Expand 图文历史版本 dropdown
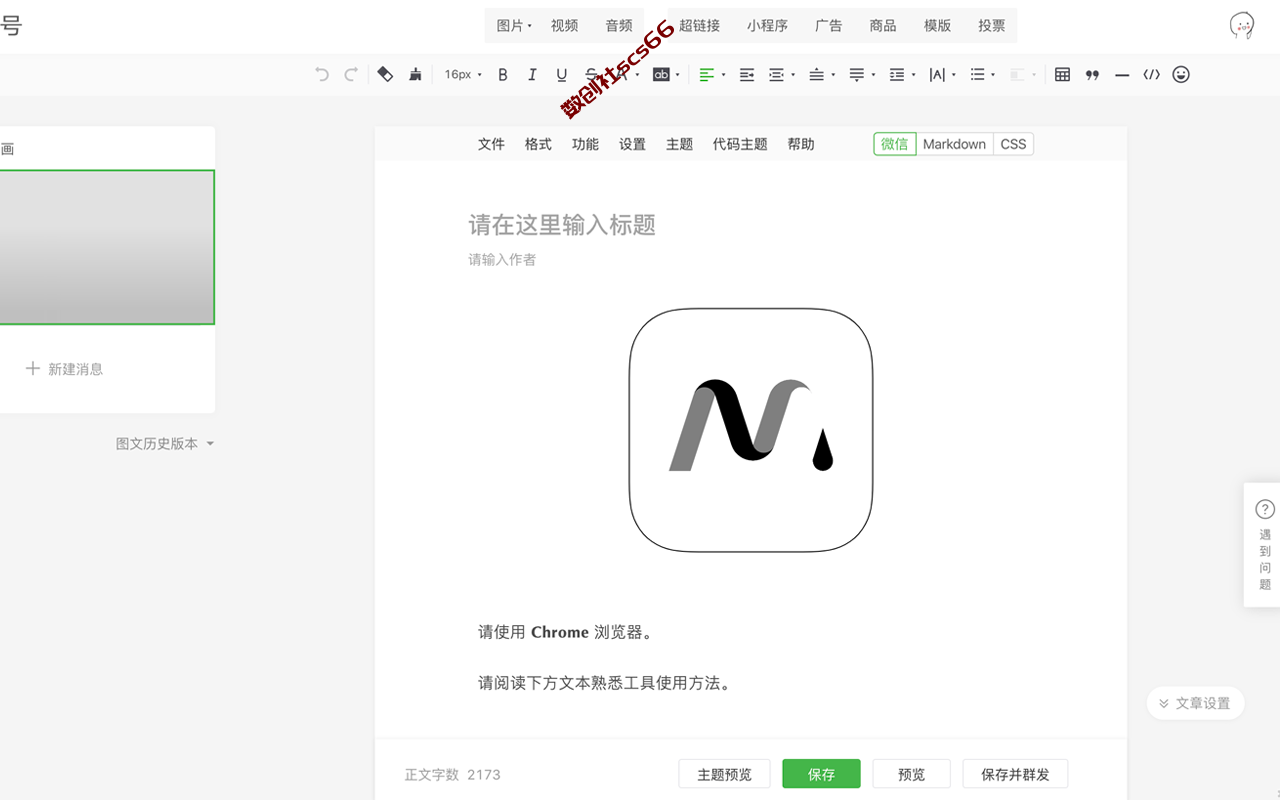The width and height of the screenshot is (1280, 800). [x=165, y=444]
